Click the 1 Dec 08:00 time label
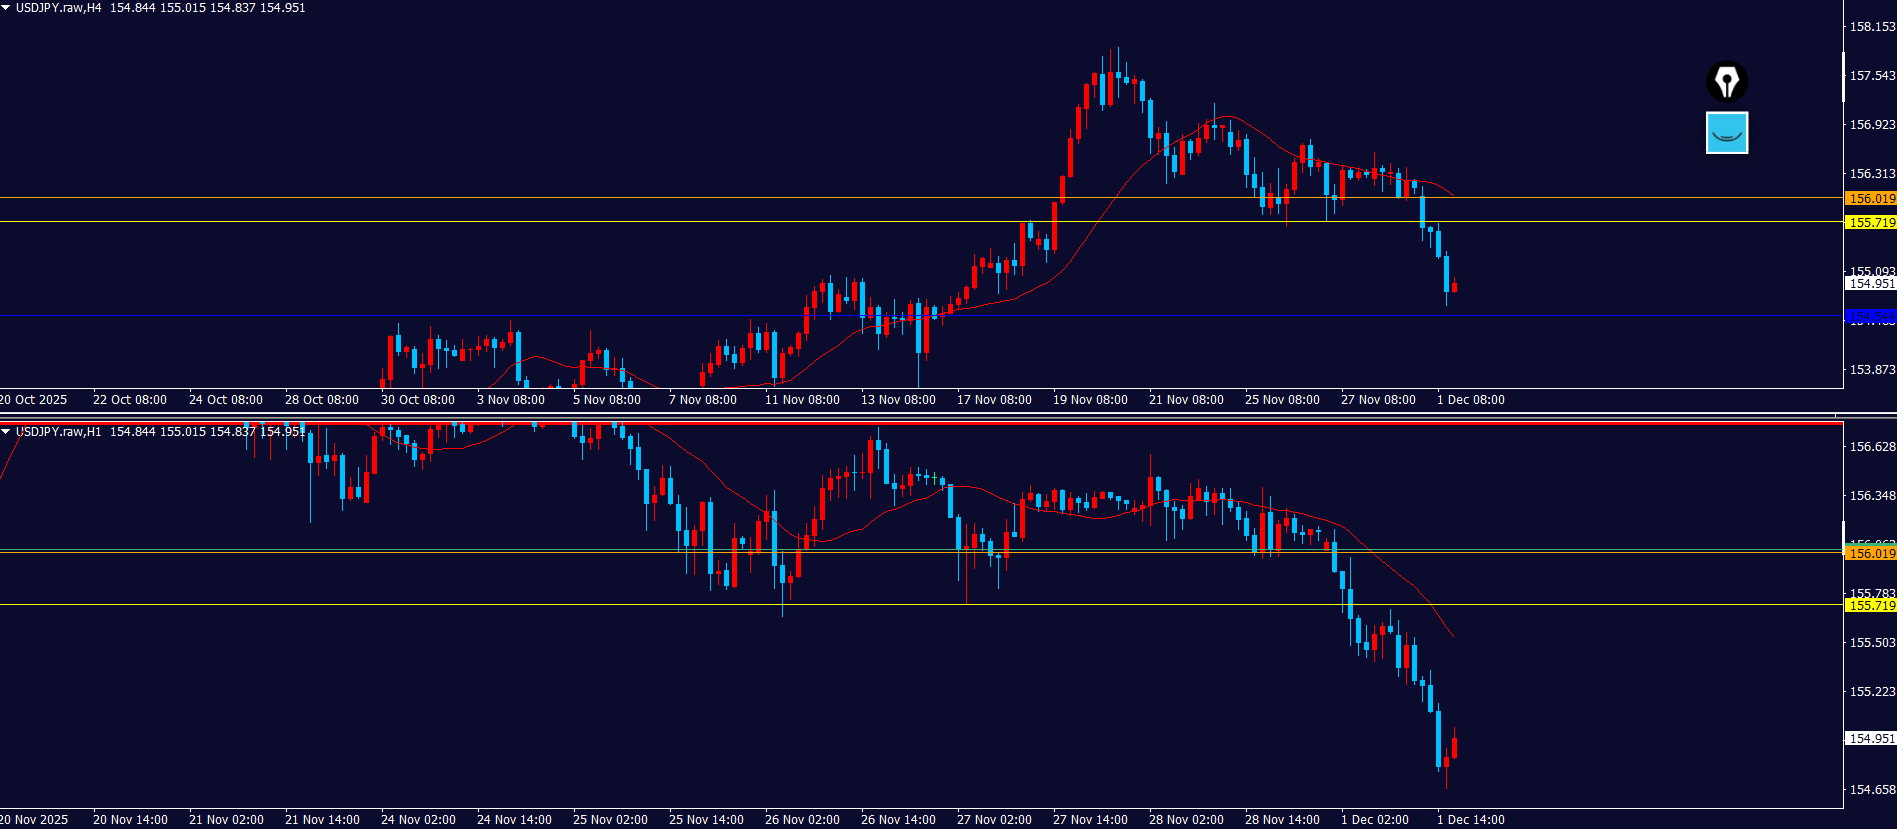The height and width of the screenshot is (829, 1897). point(1470,400)
